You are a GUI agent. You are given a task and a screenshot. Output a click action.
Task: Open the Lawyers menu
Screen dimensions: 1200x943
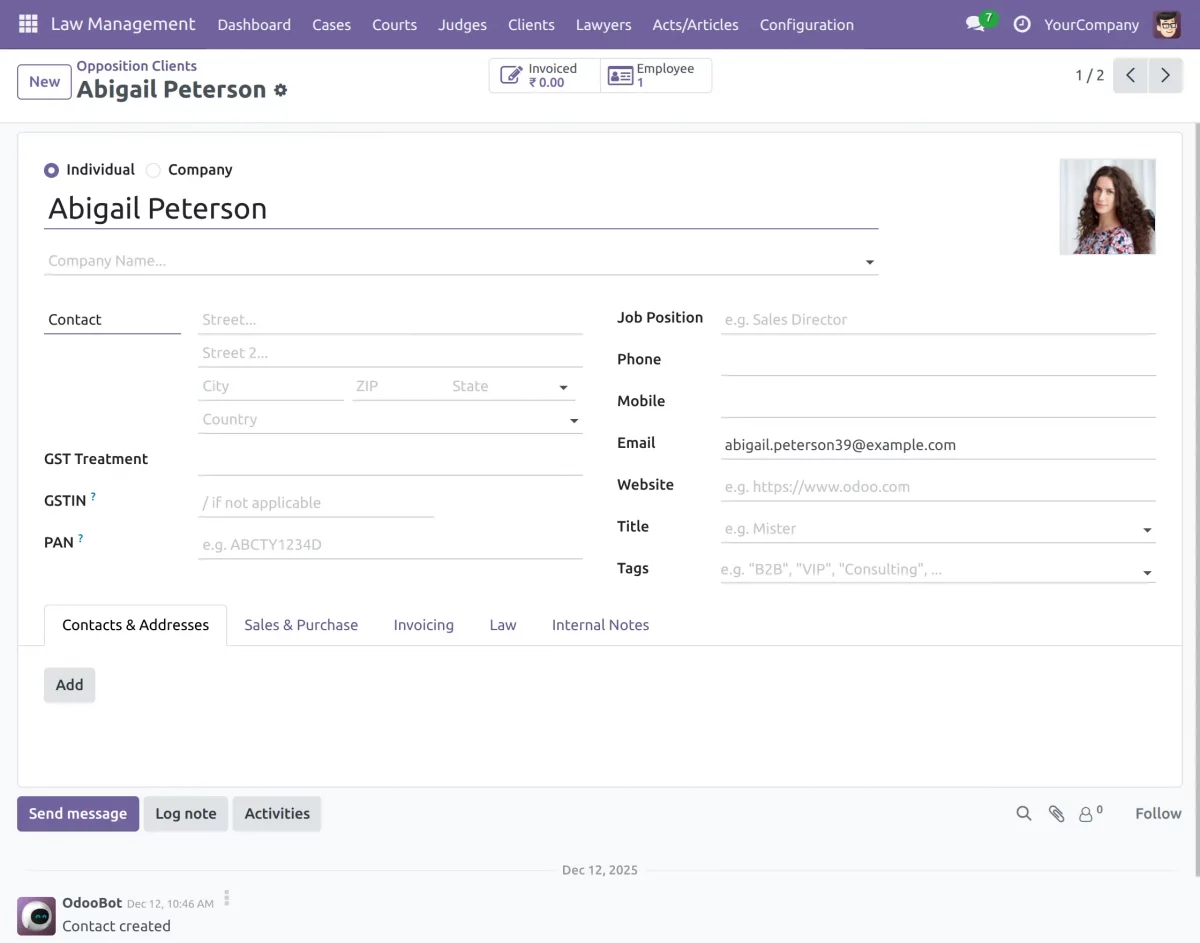[x=603, y=24]
